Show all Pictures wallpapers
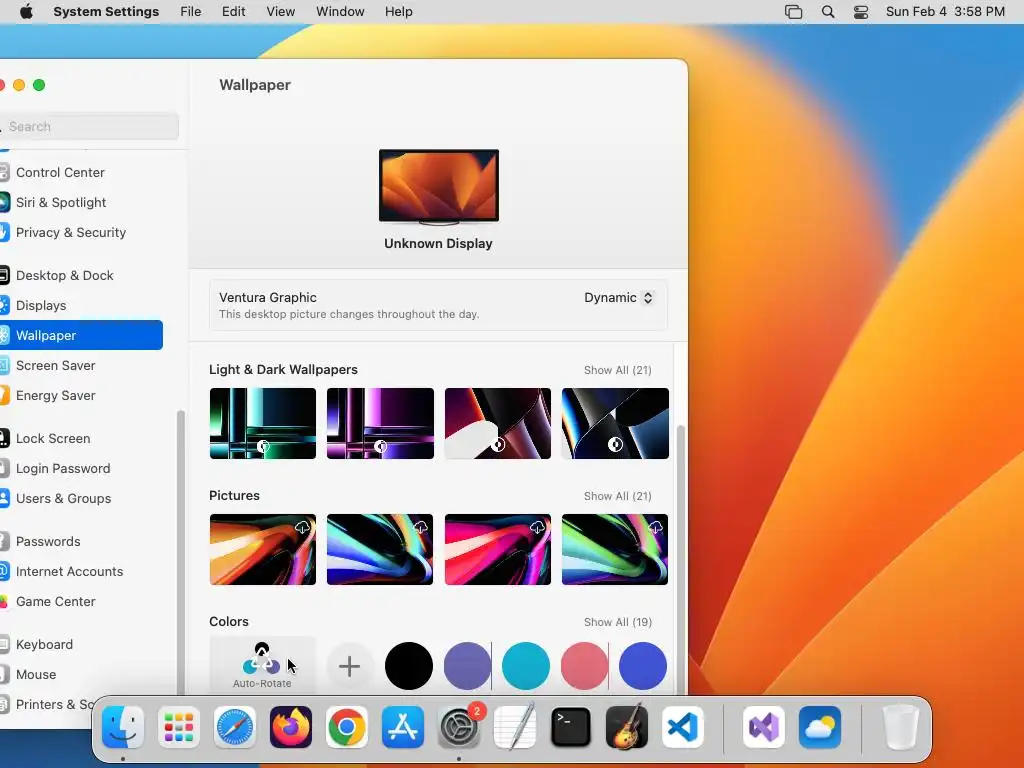This screenshot has width=1024, height=768. pyautogui.click(x=618, y=496)
